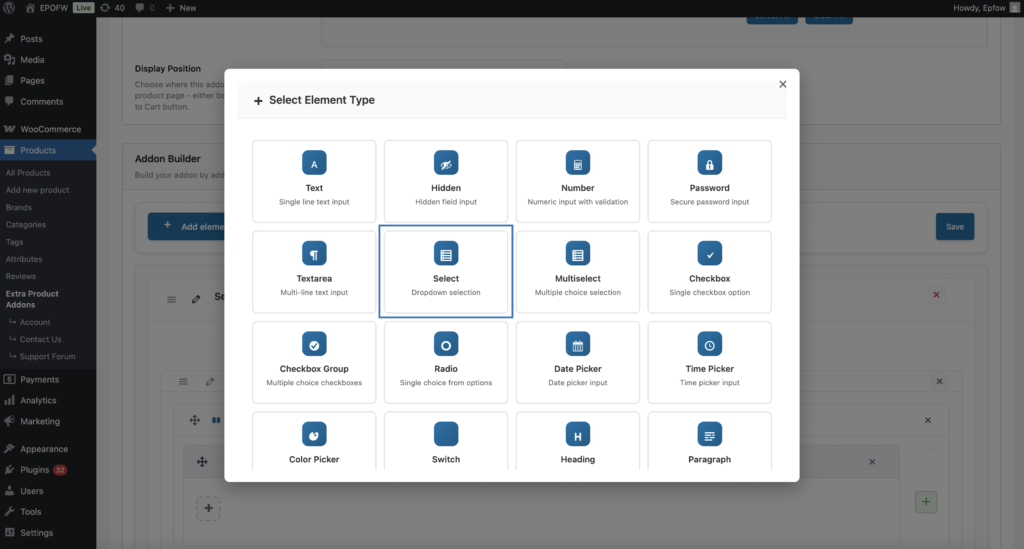Choose the Radio element type
Screen dimensions: 1024x549
446,361
